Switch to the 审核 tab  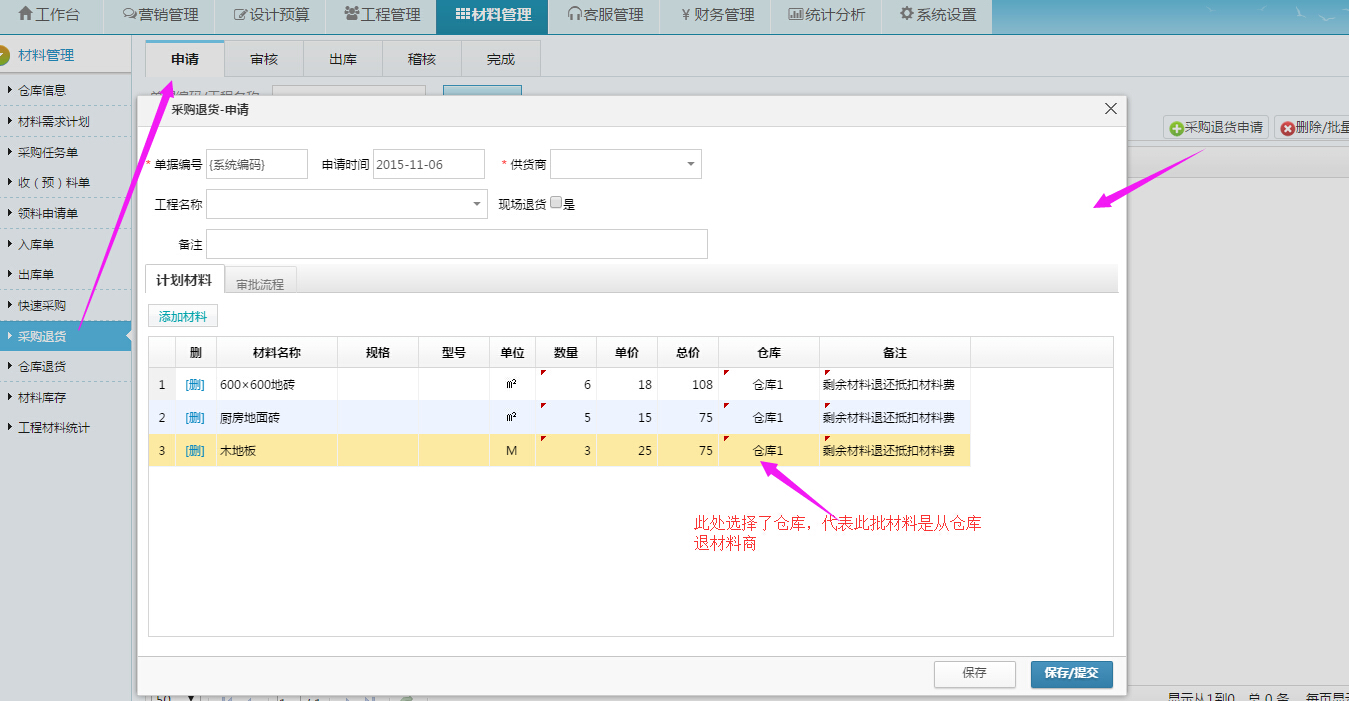point(264,59)
